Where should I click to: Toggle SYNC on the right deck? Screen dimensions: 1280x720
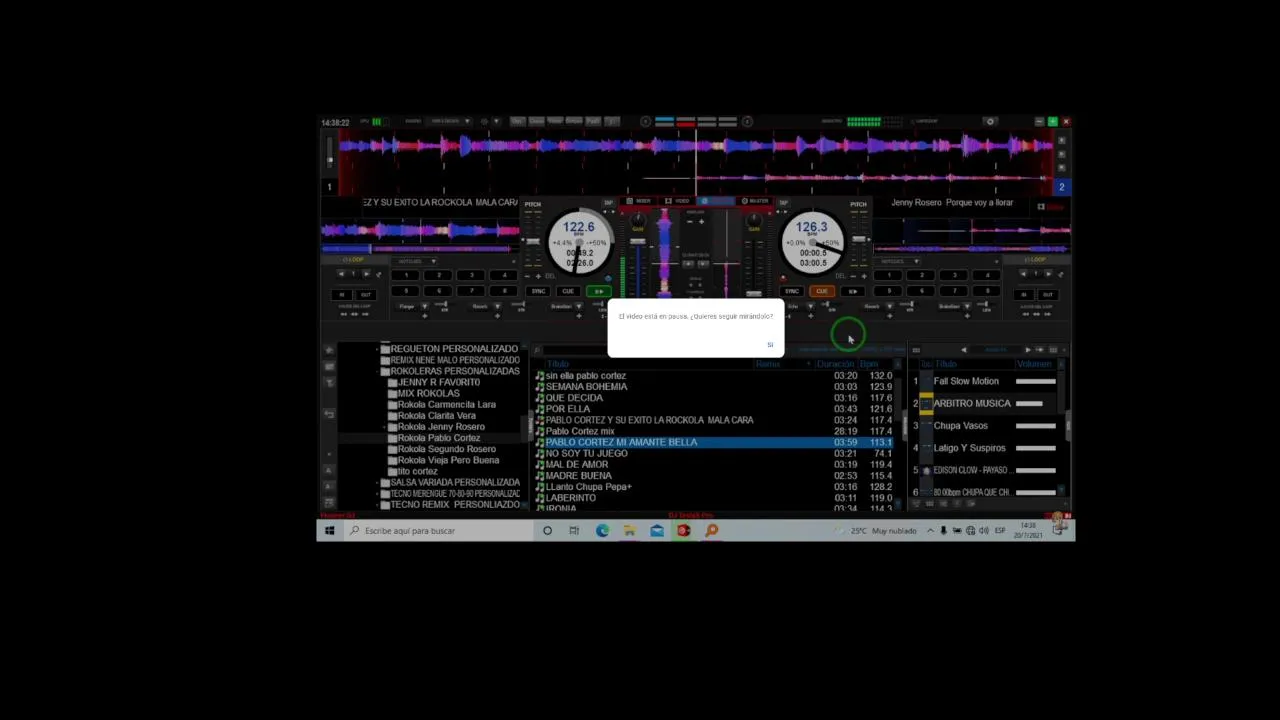pyautogui.click(x=791, y=291)
